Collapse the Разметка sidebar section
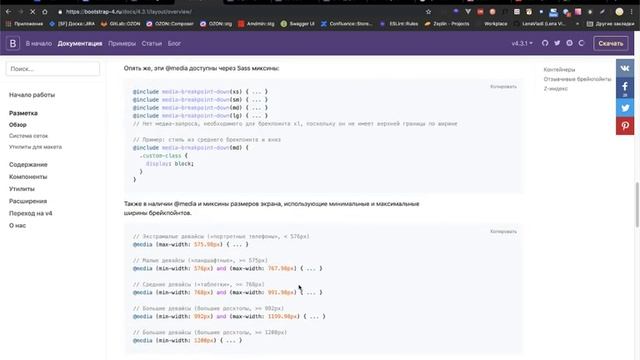 (23, 113)
